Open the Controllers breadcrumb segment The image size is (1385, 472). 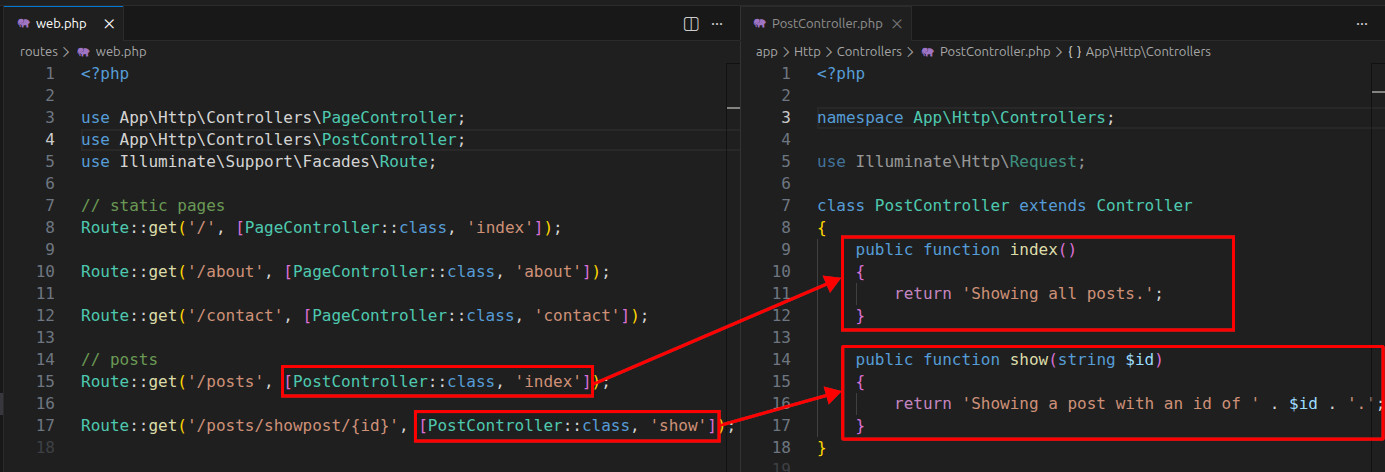tap(869, 51)
